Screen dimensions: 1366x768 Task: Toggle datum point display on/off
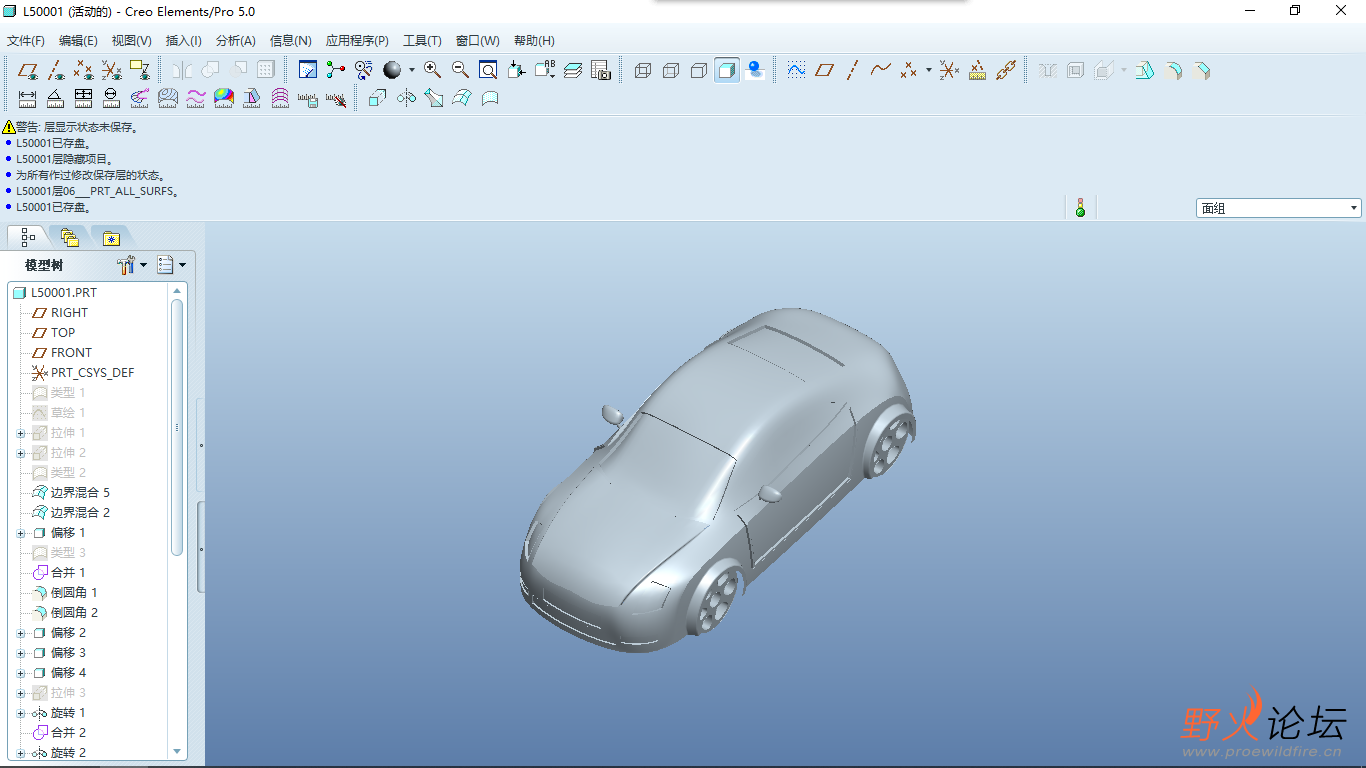tap(84, 70)
